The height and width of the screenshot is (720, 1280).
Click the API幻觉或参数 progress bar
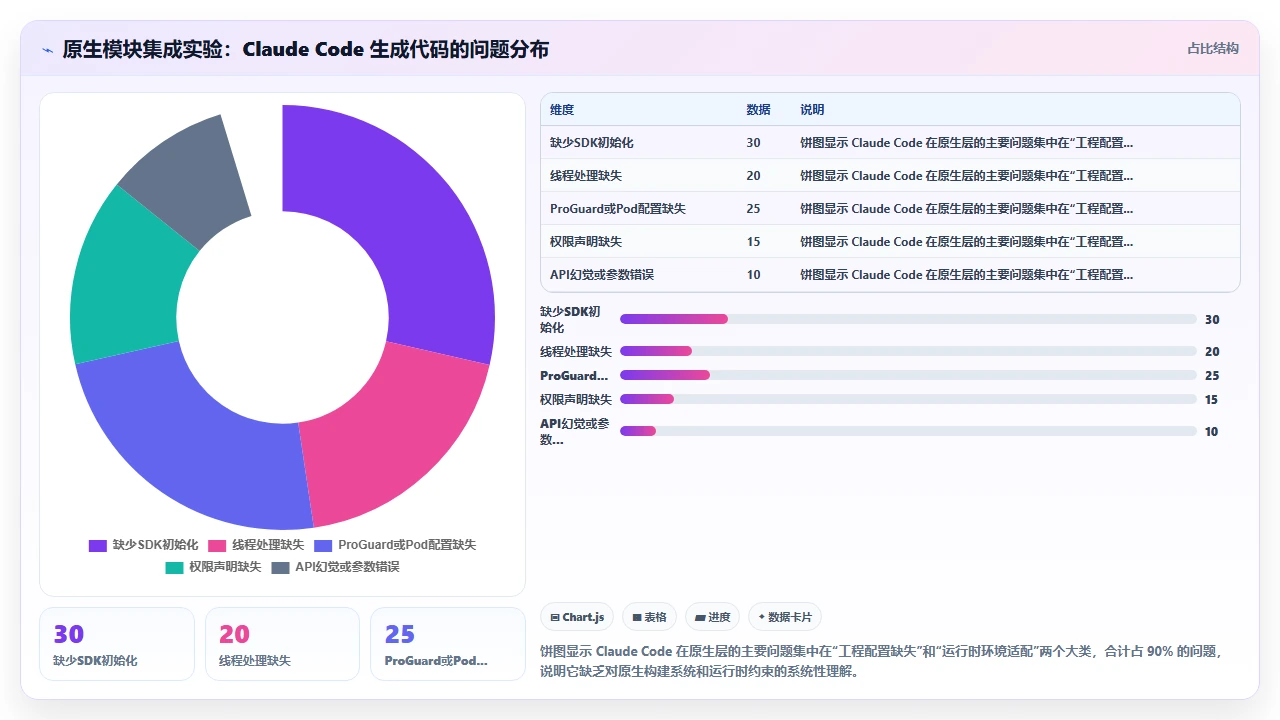(x=908, y=431)
